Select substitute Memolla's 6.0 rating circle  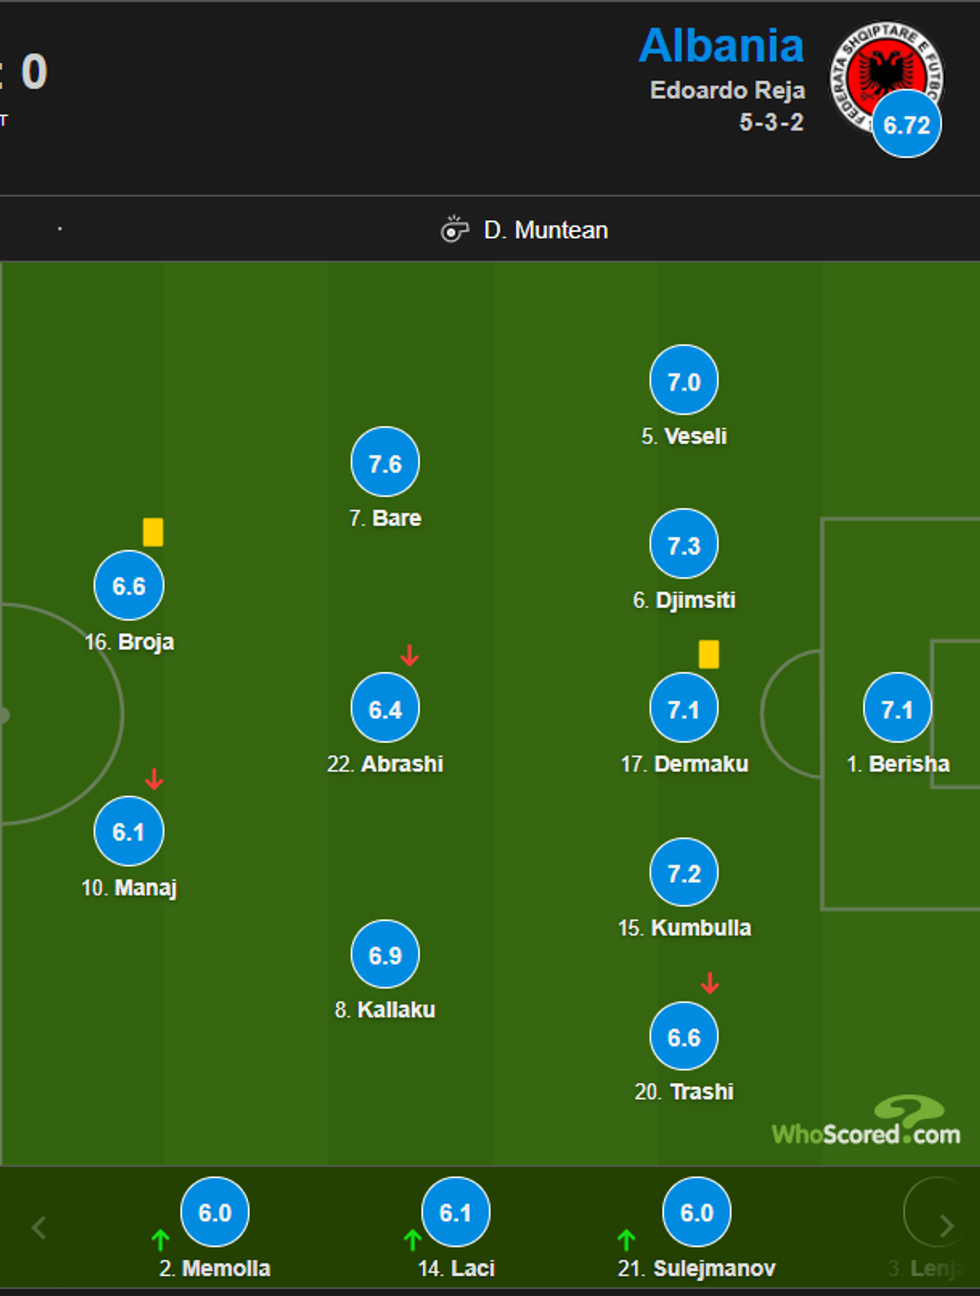click(x=215, y=1212)
